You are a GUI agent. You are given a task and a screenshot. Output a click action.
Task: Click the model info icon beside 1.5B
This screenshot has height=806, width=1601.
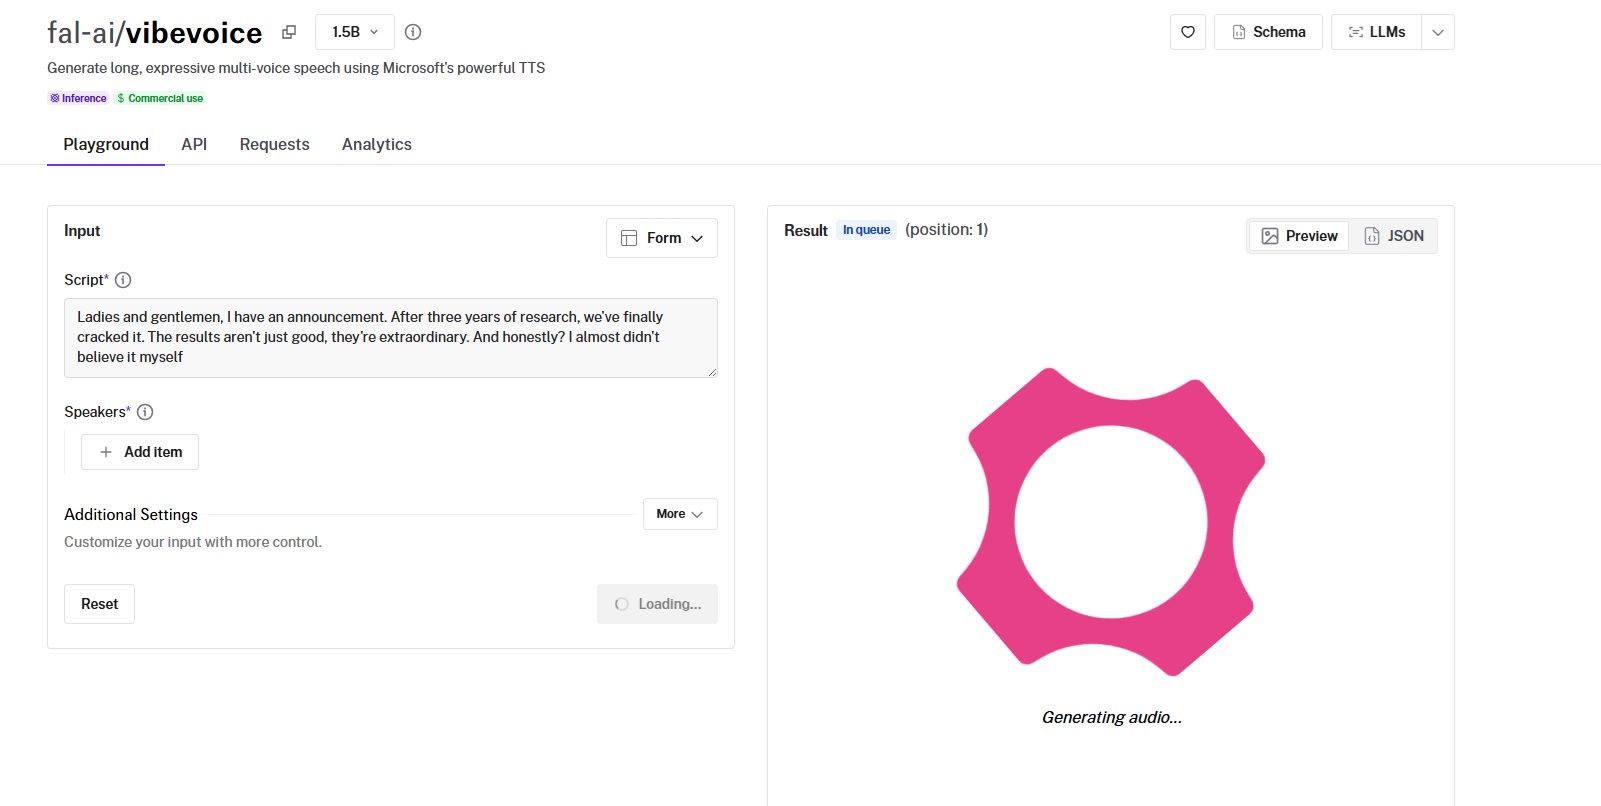413,32
